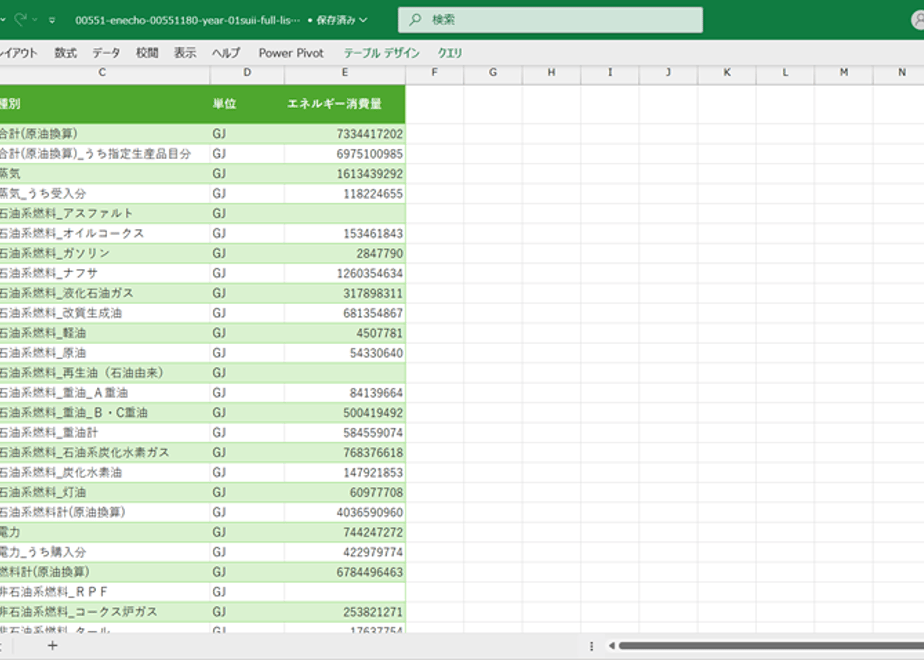Add a new sheet with plus icon
Viewport: 924px width, 660px height.
(52, 645)
